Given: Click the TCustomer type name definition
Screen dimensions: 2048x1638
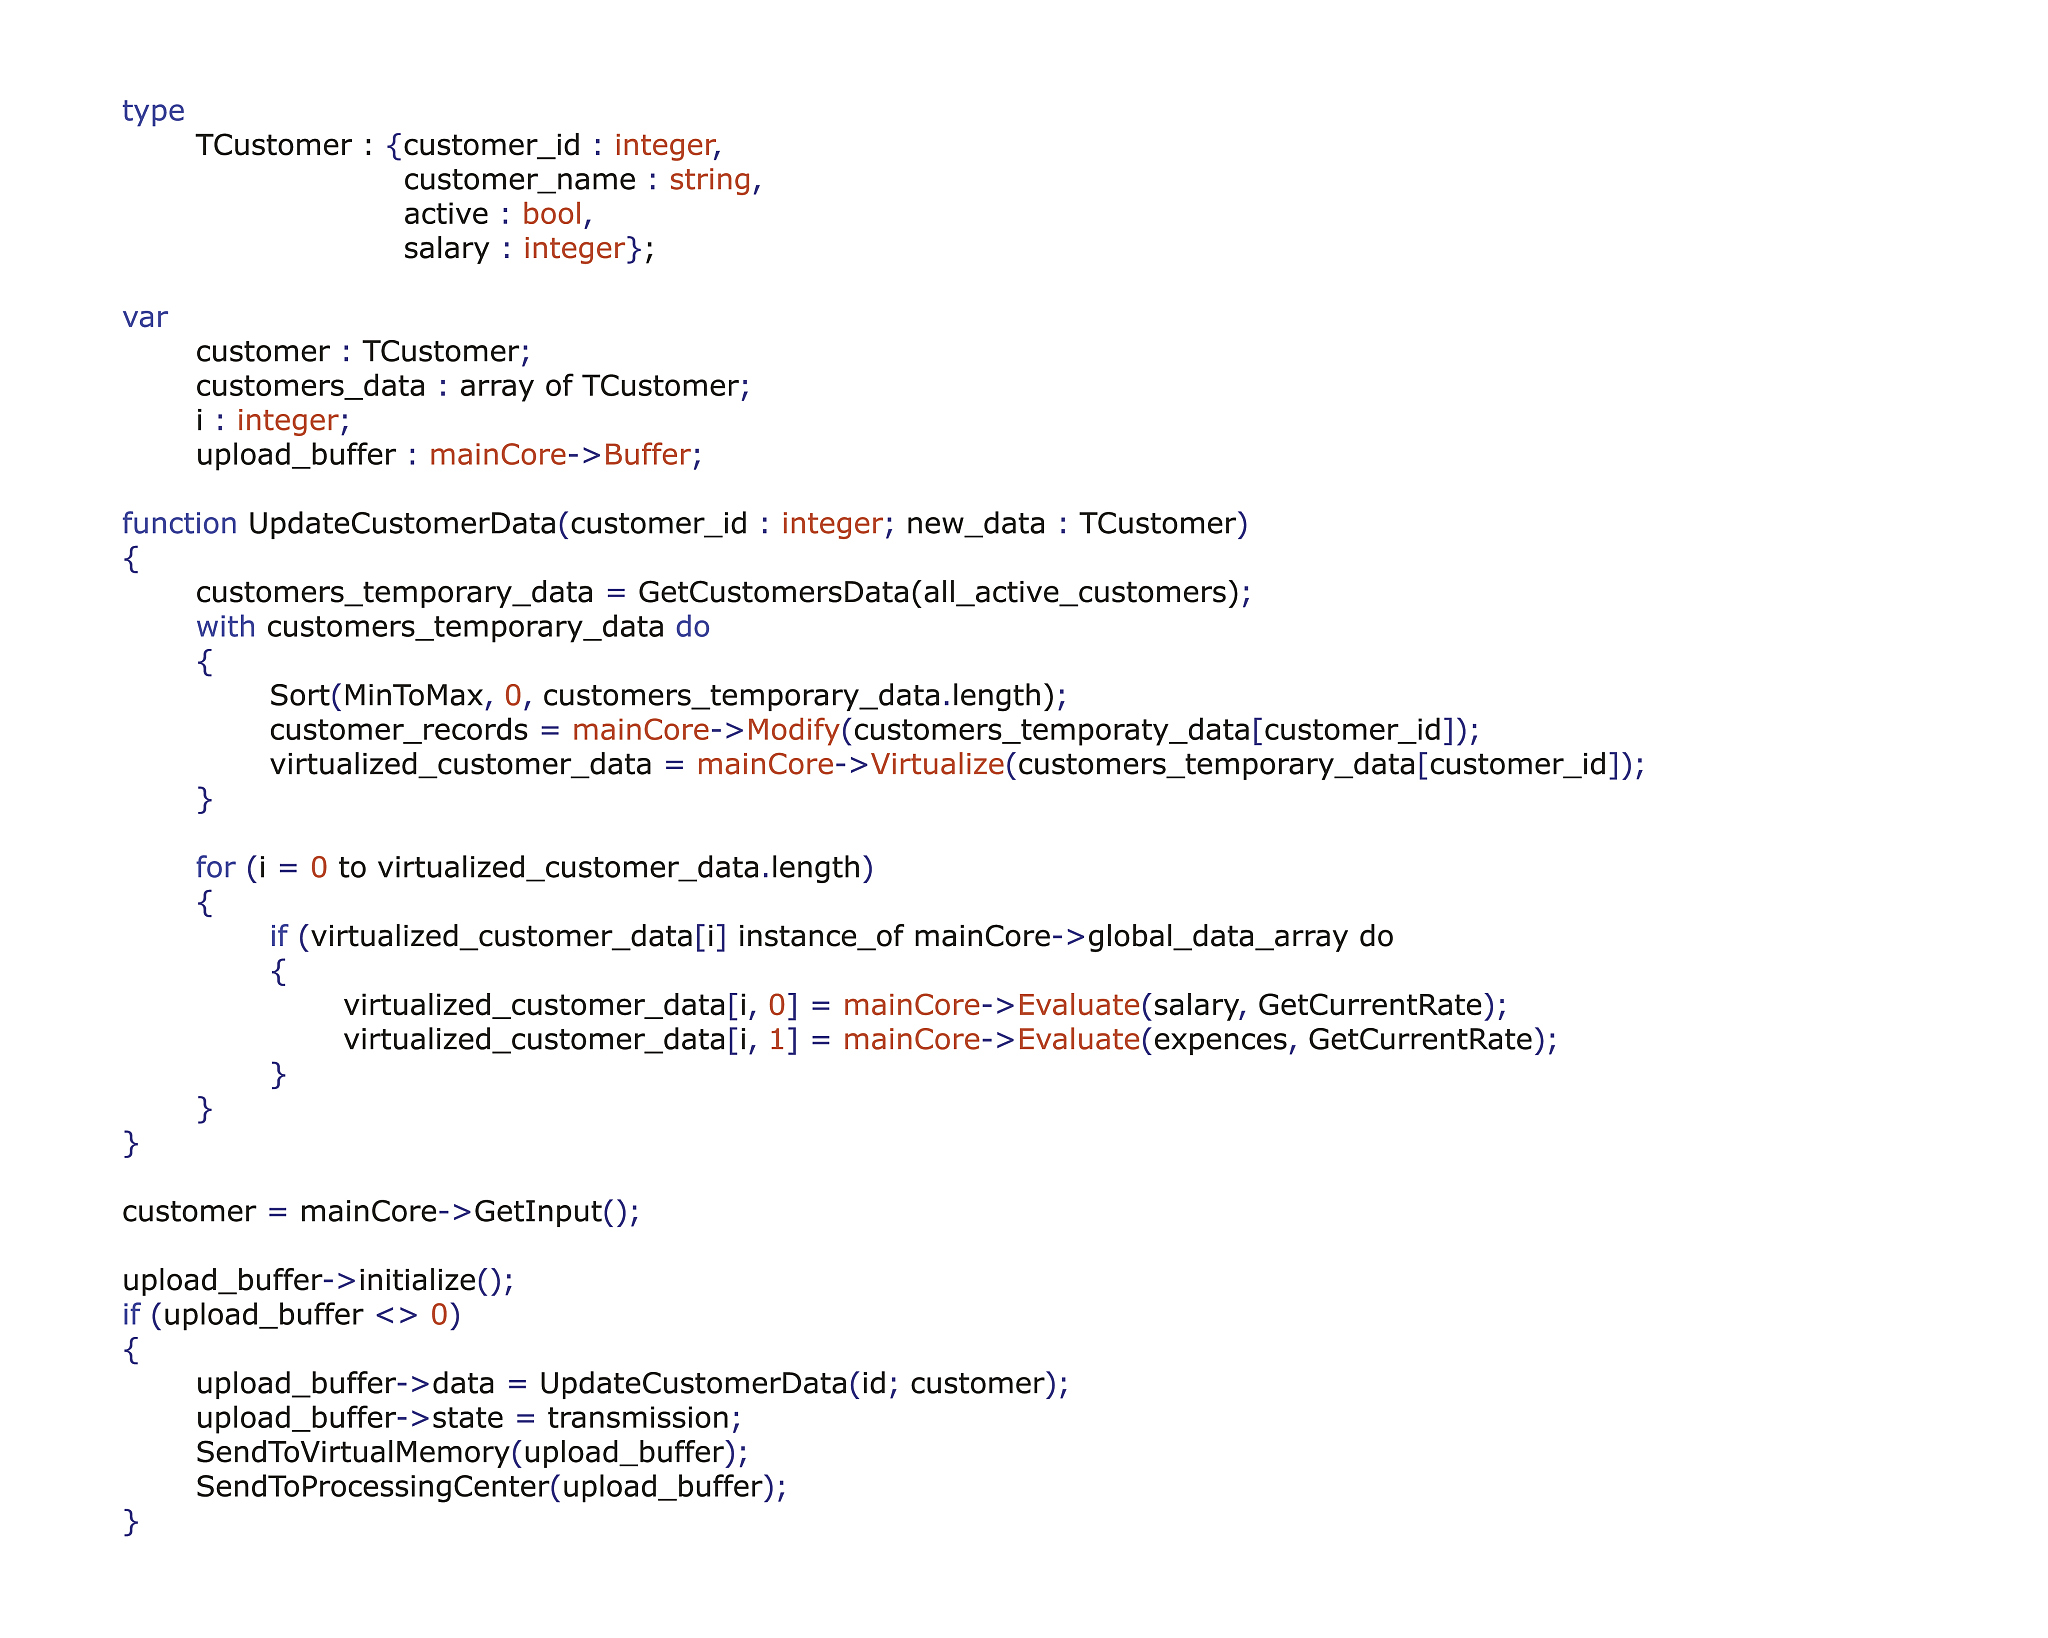Looking at the screenshot, I should [273, 146].
